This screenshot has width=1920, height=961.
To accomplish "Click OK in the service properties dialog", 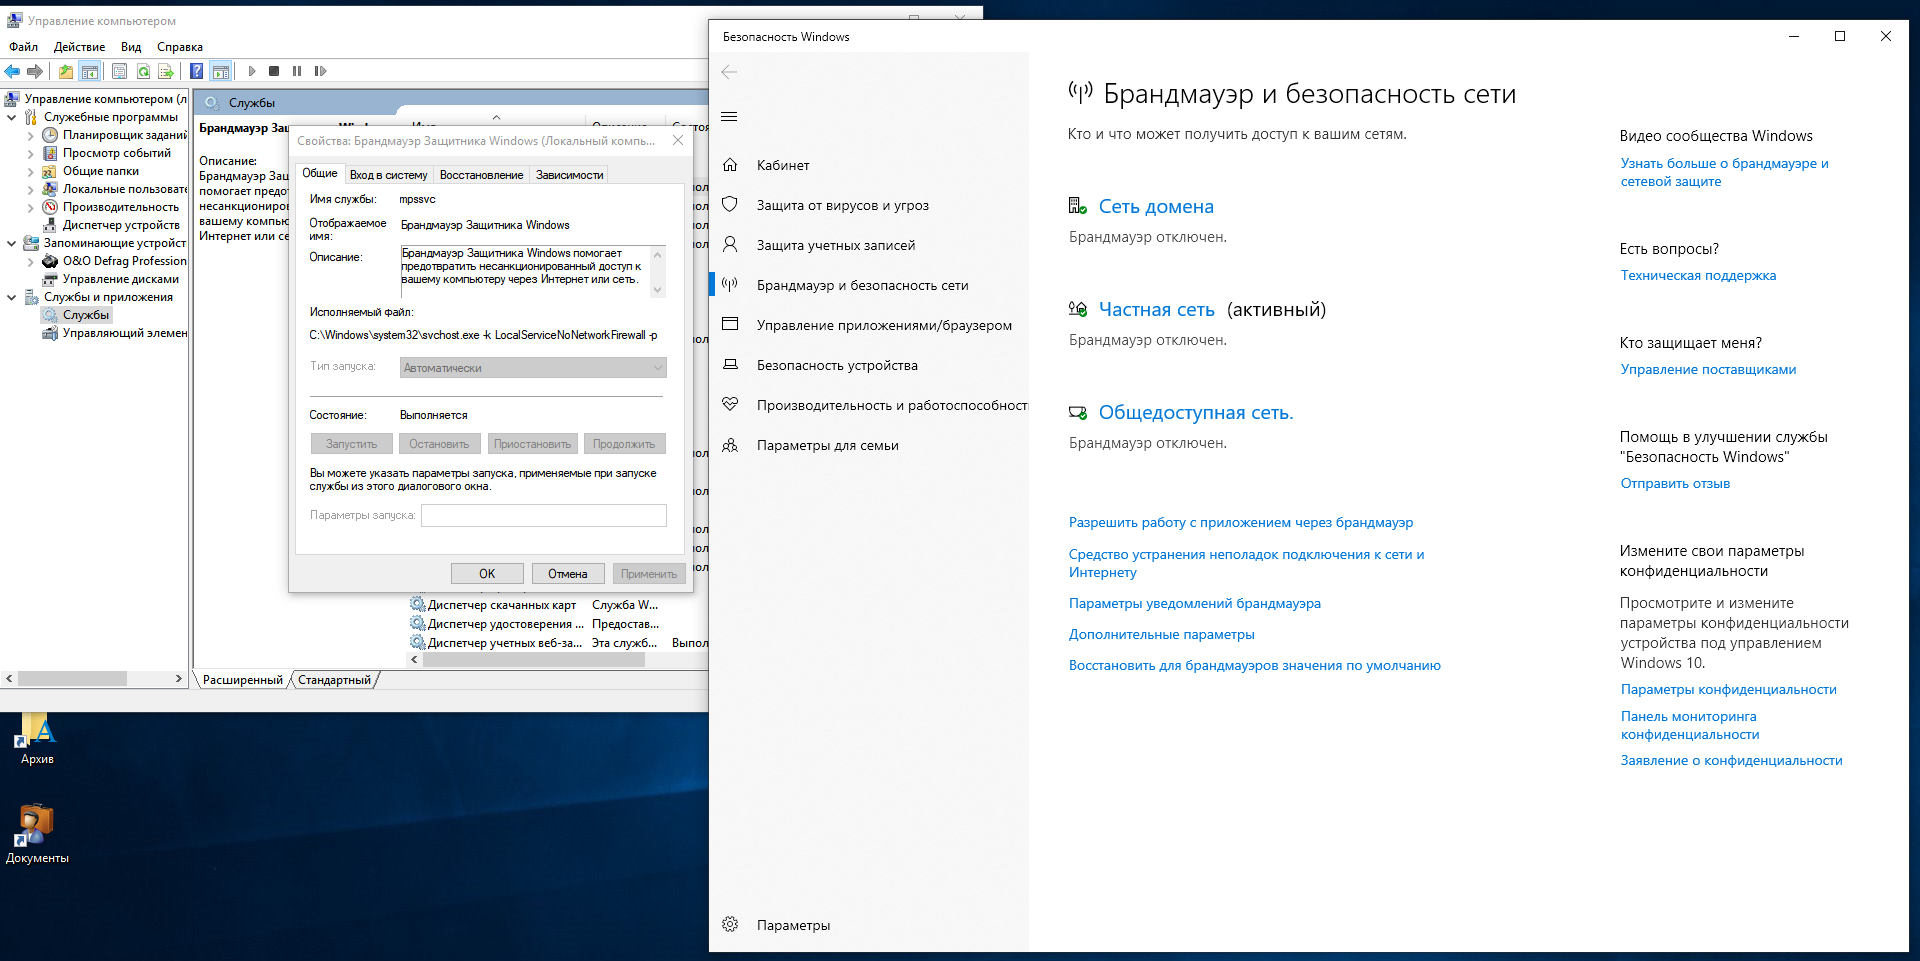I will (x=487, y=574).
